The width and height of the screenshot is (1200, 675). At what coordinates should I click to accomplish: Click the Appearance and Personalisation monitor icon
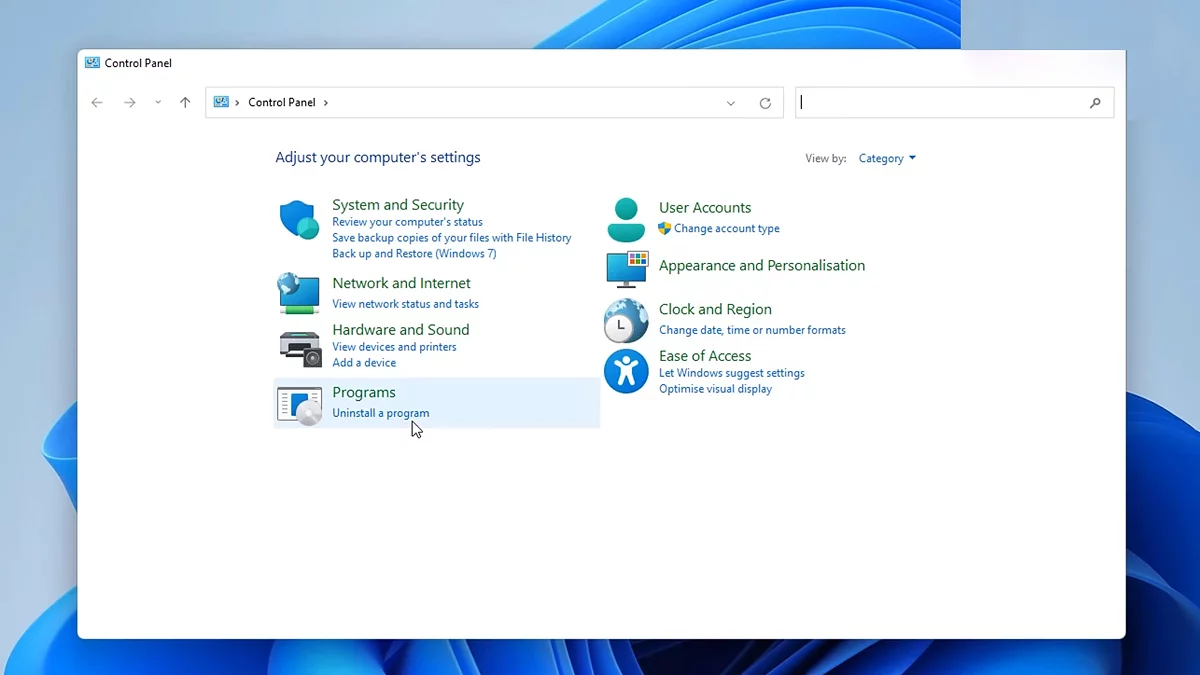click(x=627, y=268)
